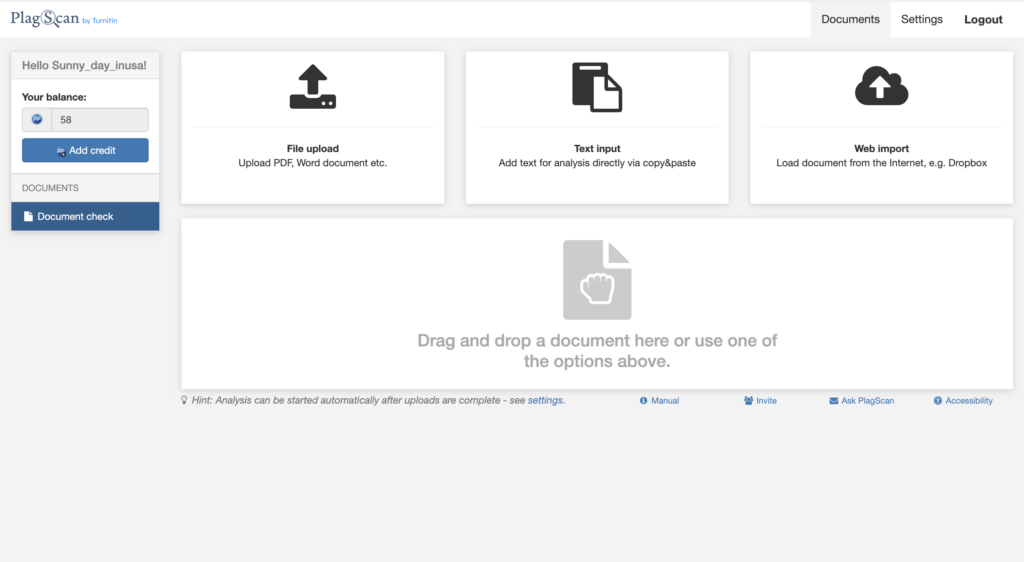Viewport: 1024px width, 562px height.
Task: Click the lightbulb hint icon
Action: [184, 400]
